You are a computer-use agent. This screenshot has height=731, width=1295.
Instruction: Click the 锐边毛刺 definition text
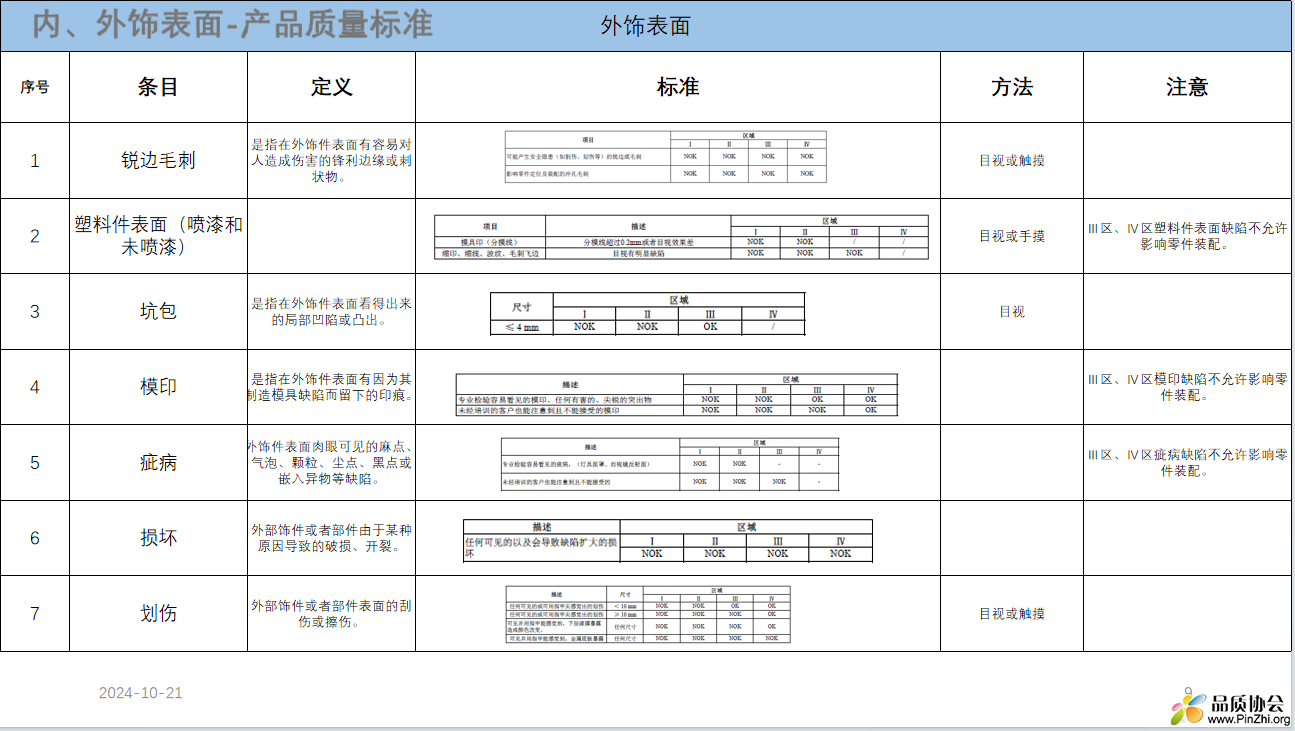332,160
